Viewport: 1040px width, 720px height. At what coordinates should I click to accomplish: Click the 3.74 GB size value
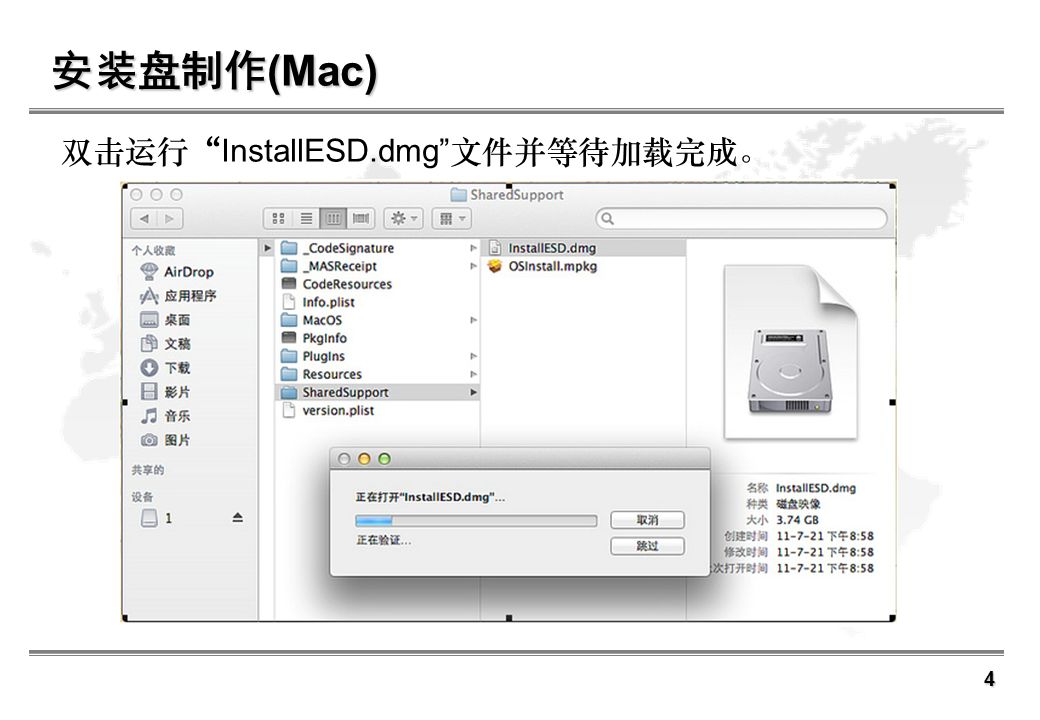coord(797,520)
